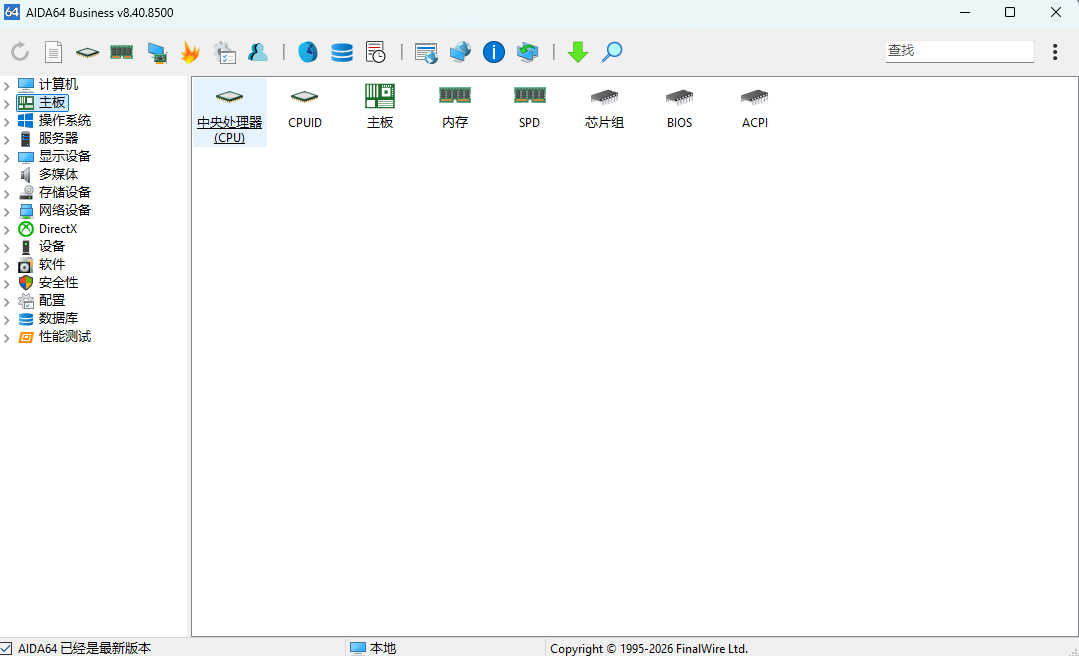Click the 查找 search field
This screenshot has height=656, width=1079.
959,51
